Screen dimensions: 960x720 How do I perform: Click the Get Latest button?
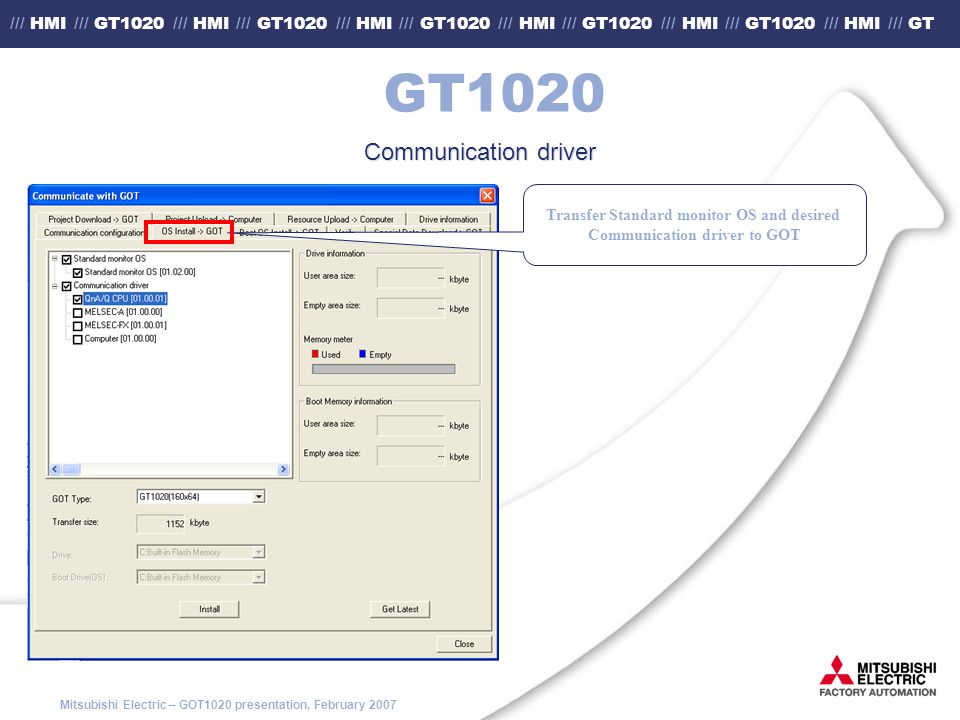pos(400,609)
